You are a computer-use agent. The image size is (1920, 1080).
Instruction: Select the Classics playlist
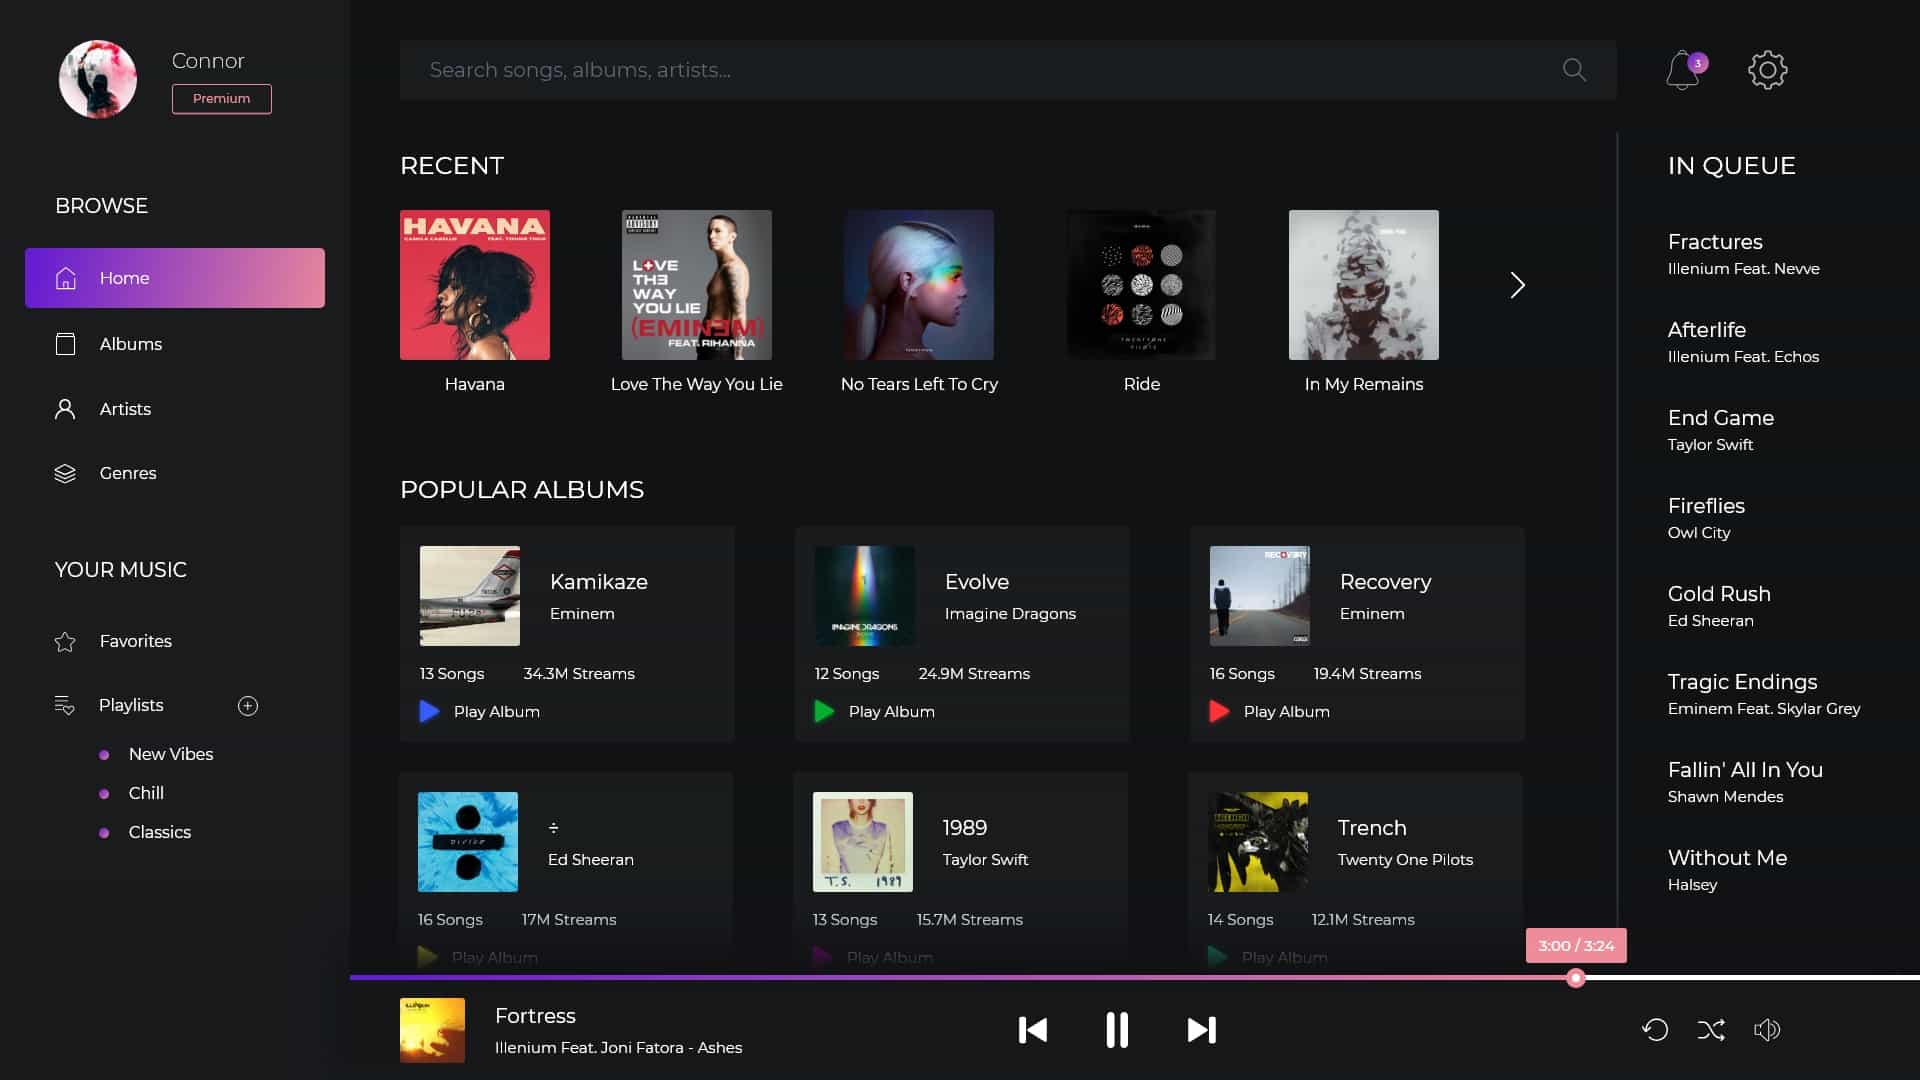pos(159,832)
